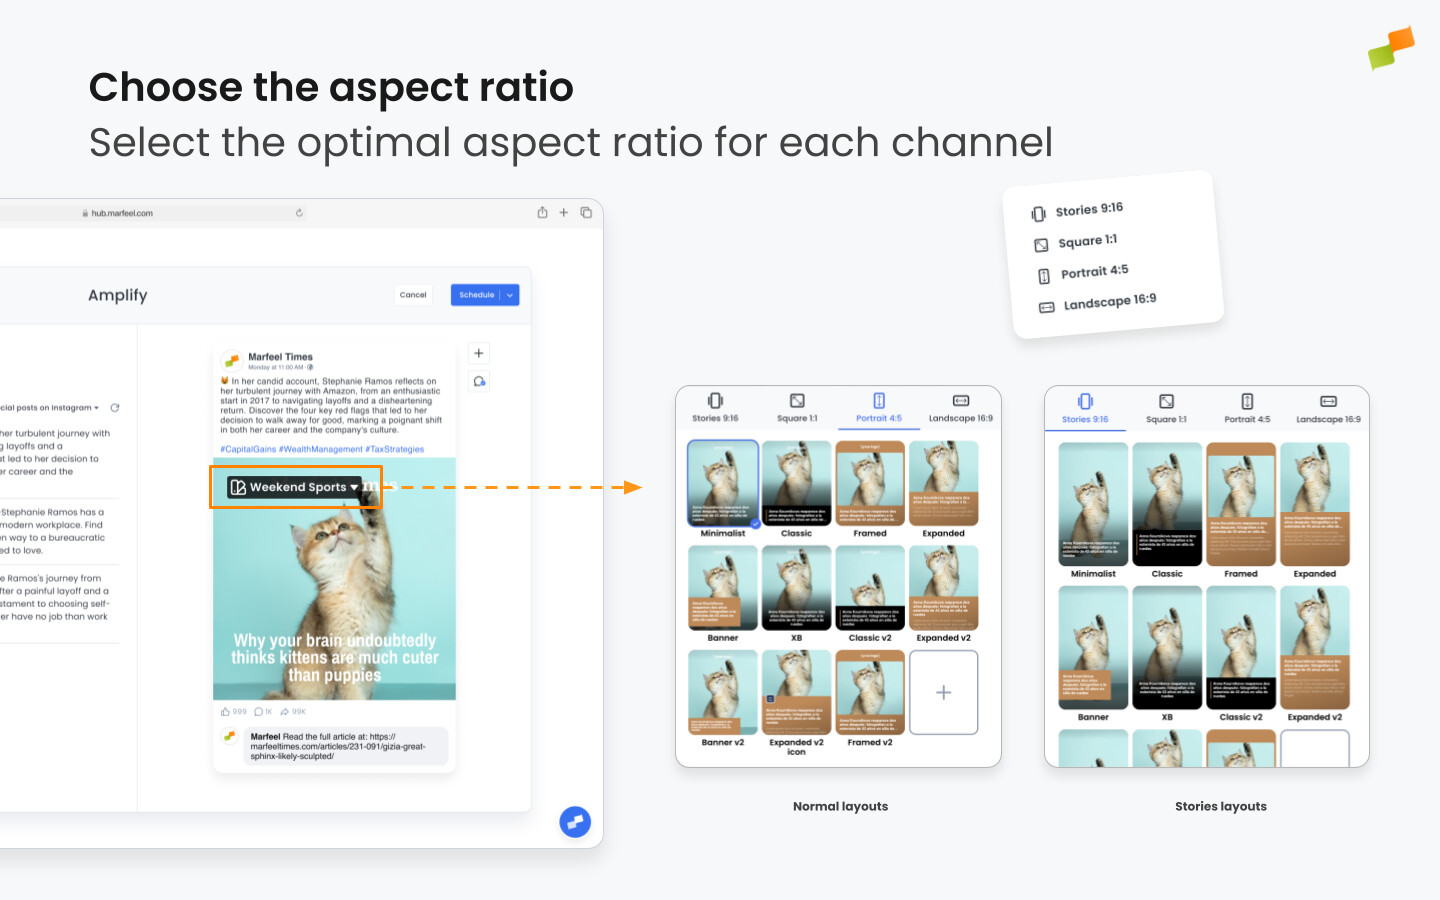1440x900 pixels.
Task: Expand the Schedule button's dropdown arrow
Action: point(510,294)
